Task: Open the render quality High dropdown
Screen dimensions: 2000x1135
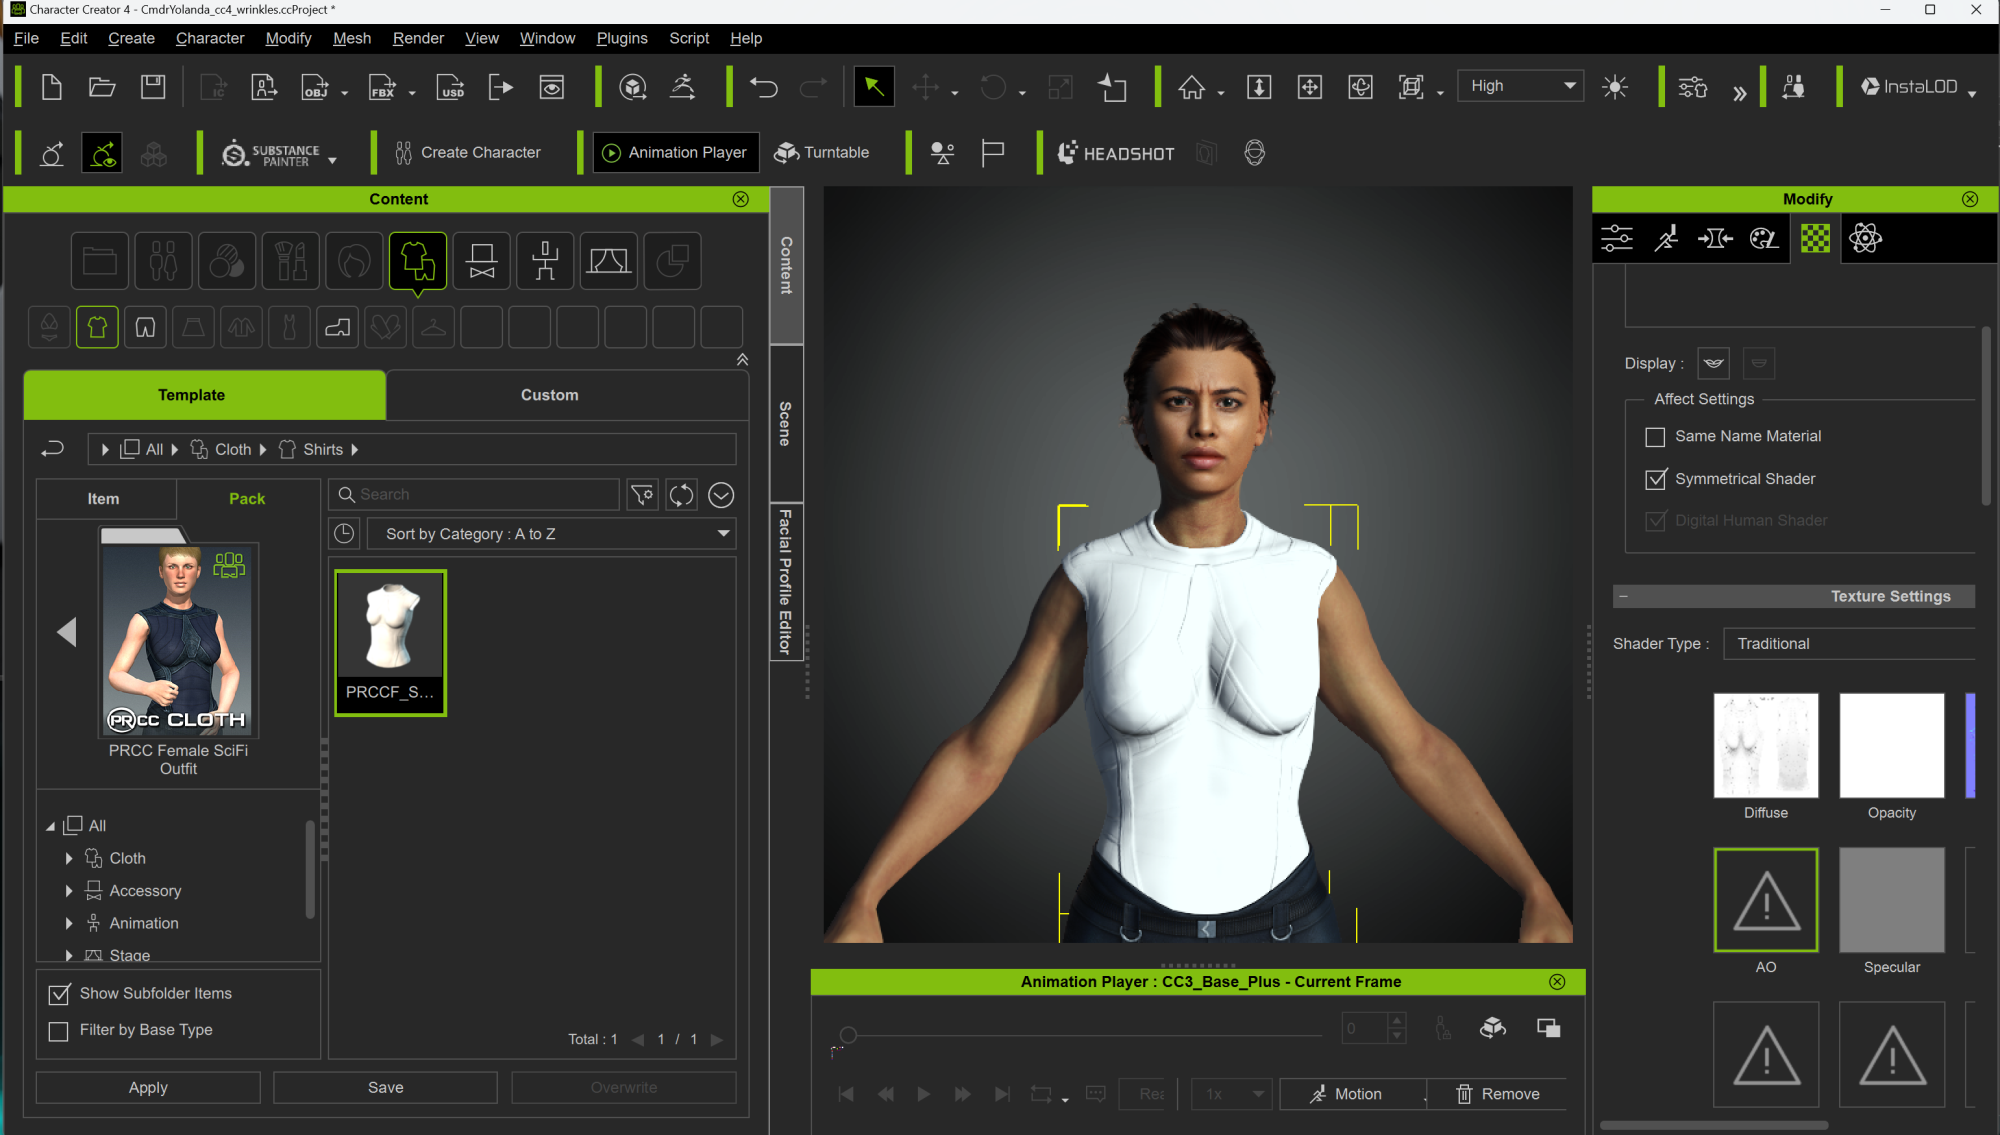Action: click(x=1520, y=86)
